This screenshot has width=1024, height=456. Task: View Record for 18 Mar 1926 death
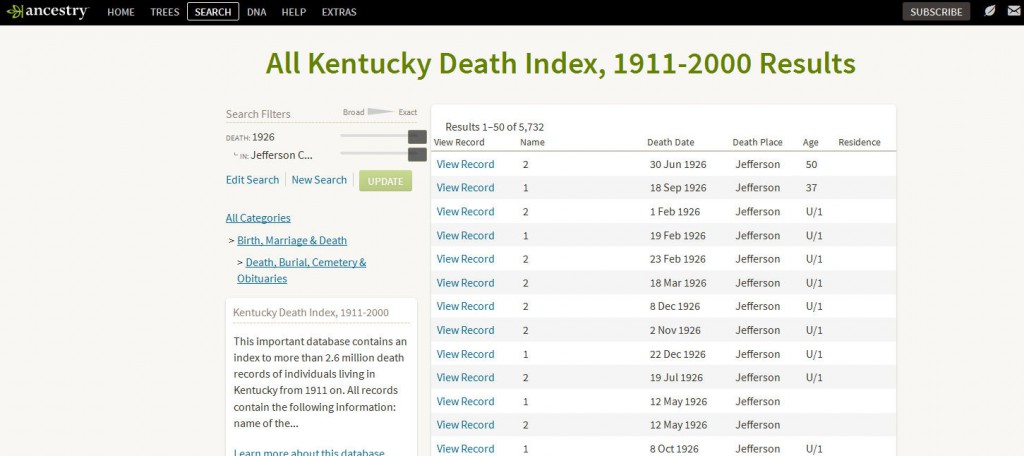465,283
